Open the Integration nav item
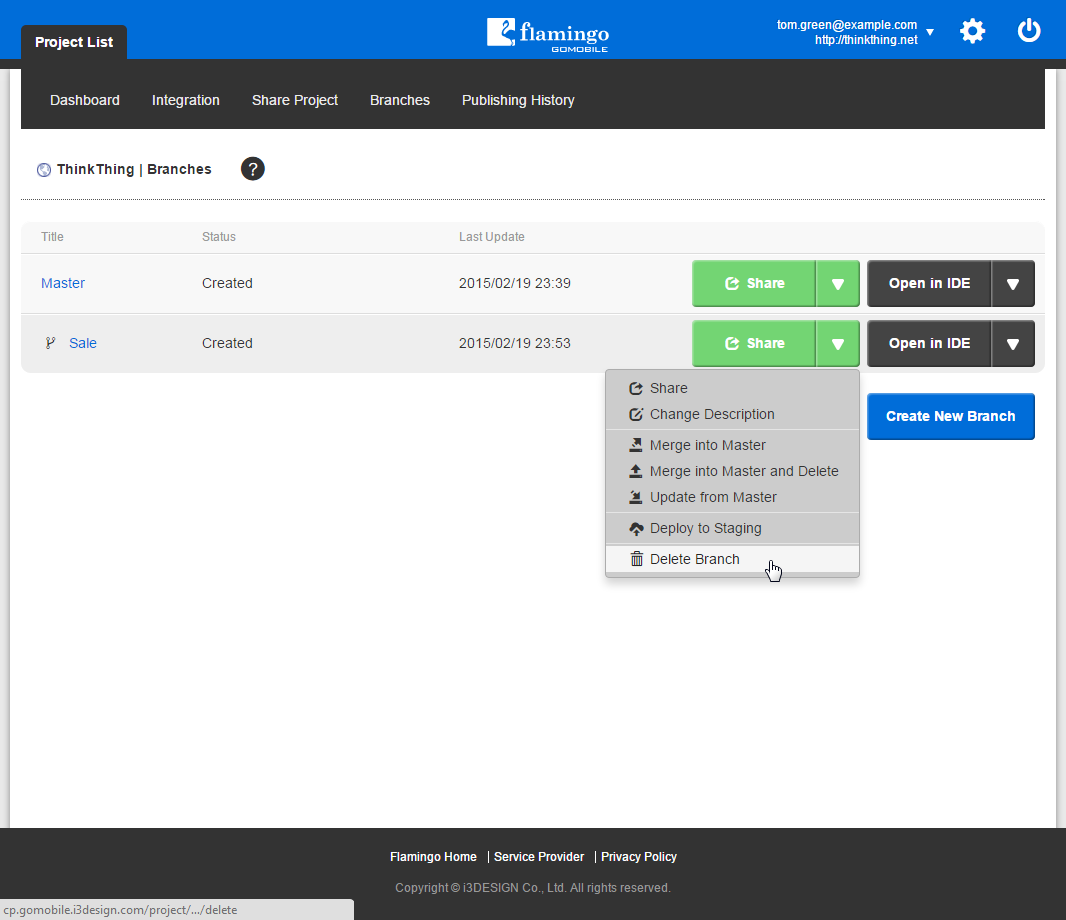 (186, 100)
